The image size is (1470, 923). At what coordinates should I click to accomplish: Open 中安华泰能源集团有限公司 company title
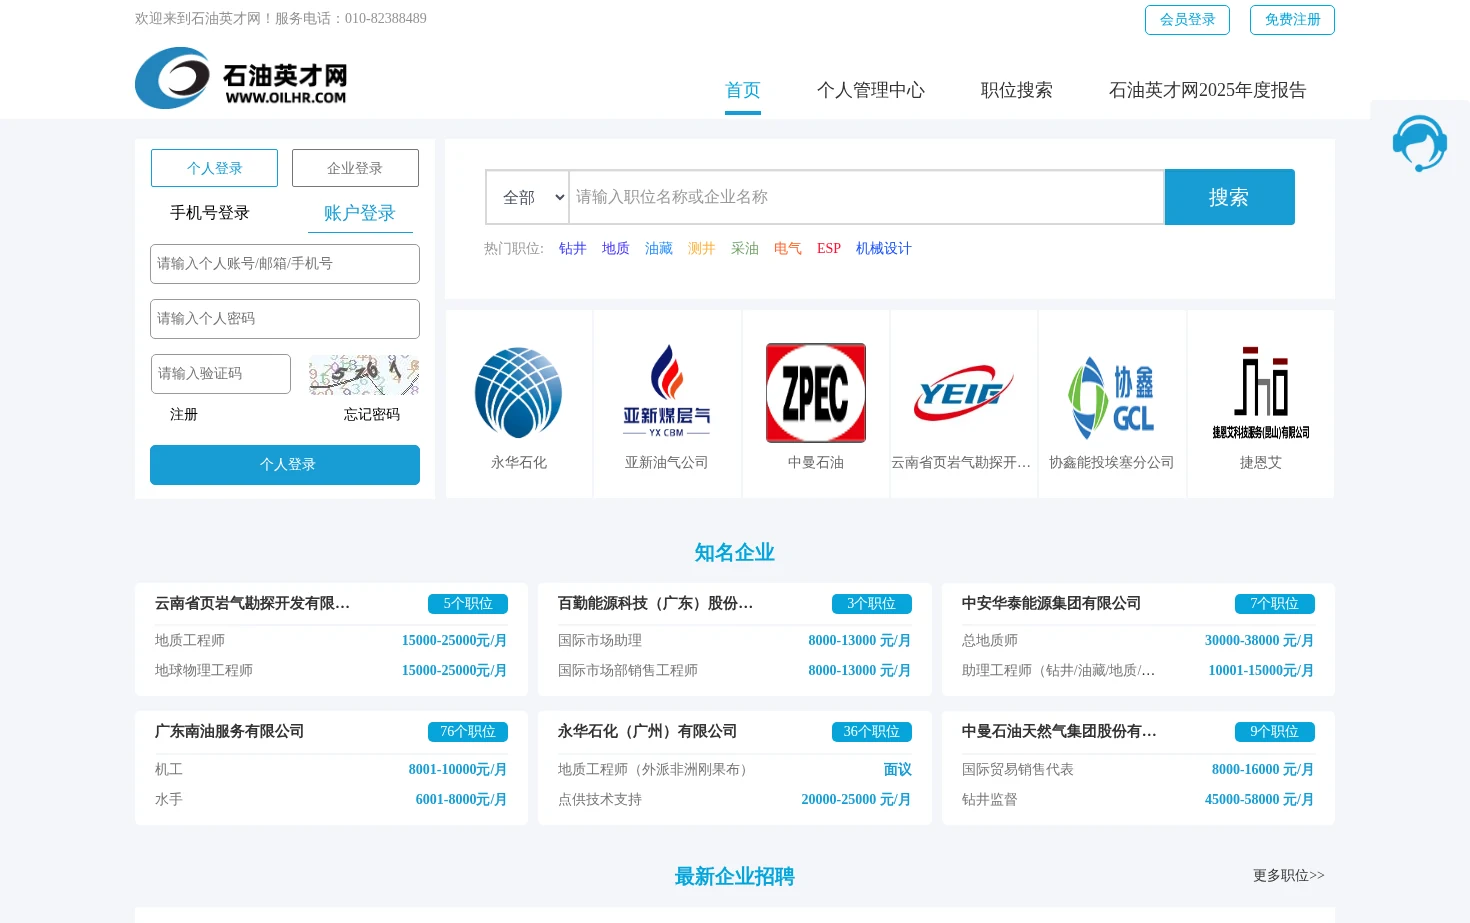[x=1051, y=603]
